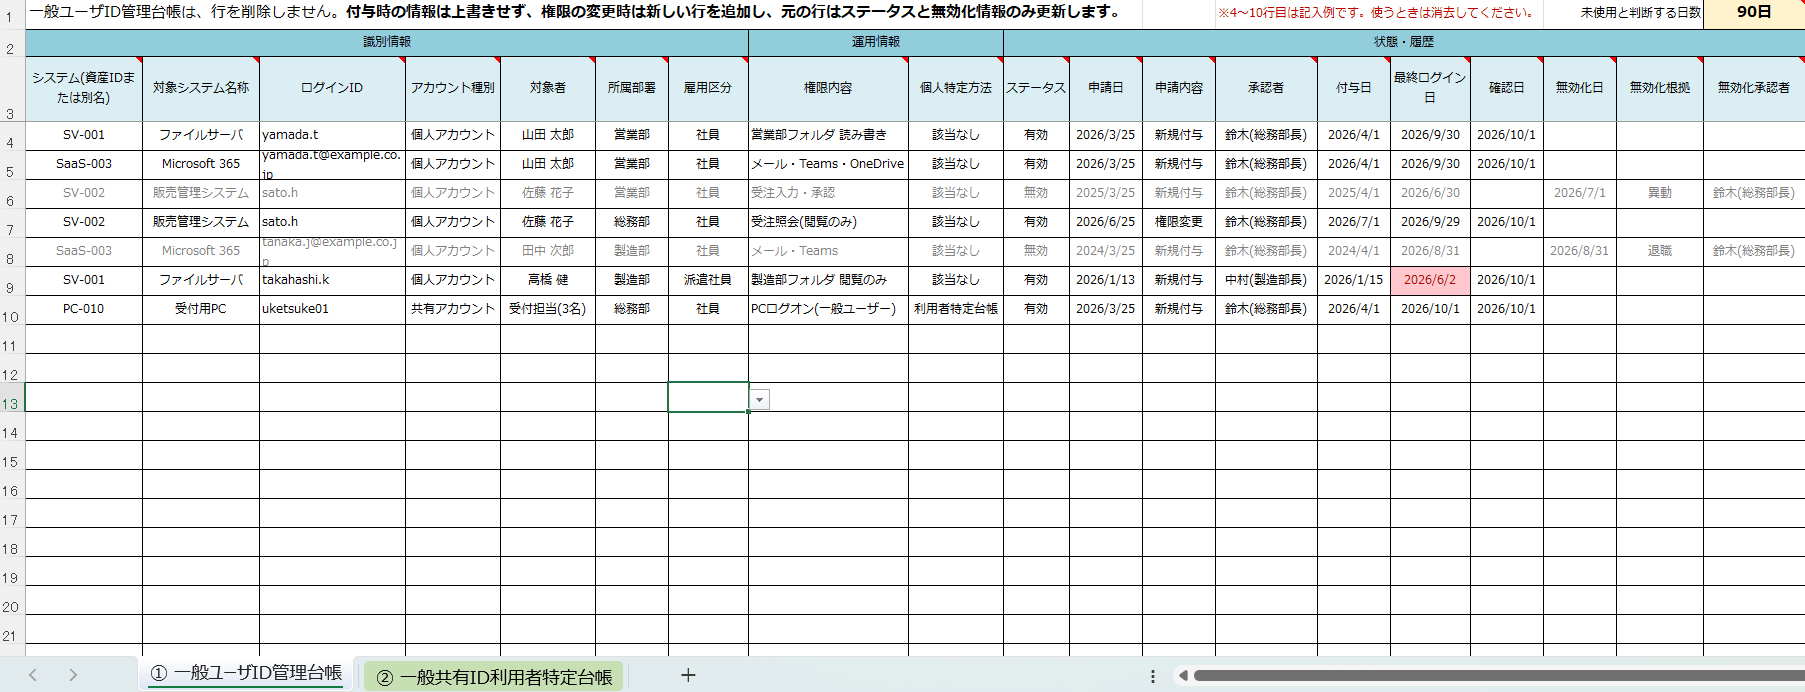
Task: Select the アカウント種別 column header
Action: (x=453, y=88)
